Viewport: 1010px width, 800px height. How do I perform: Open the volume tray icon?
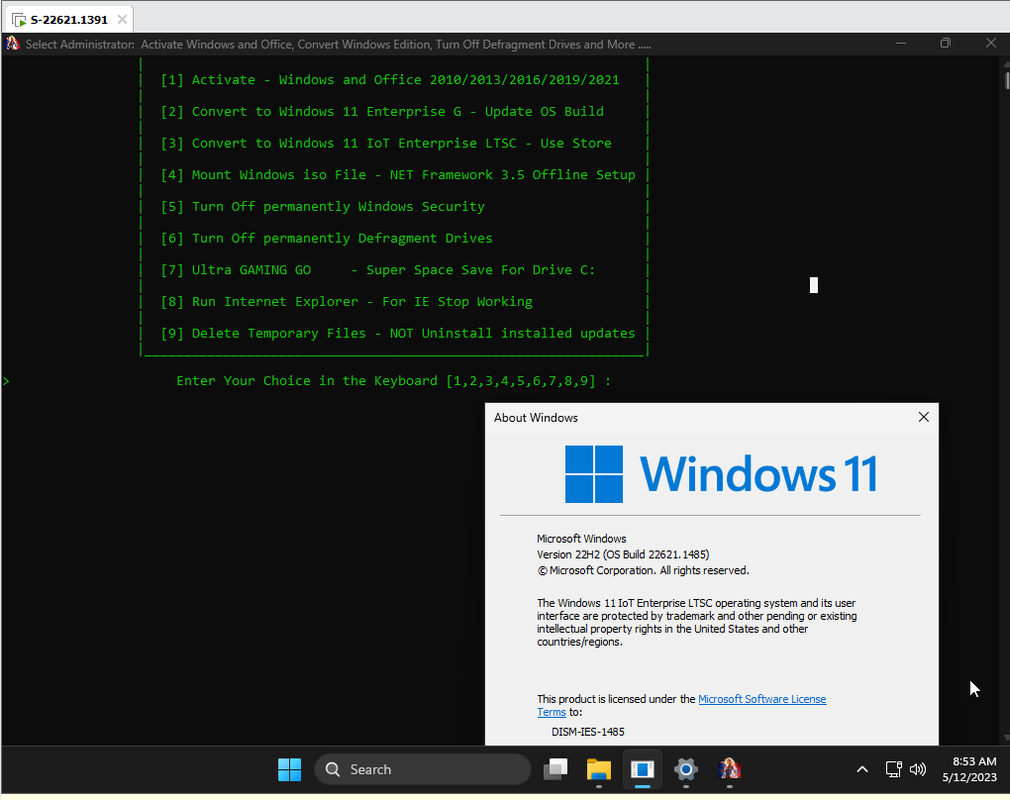pos(918,769)
